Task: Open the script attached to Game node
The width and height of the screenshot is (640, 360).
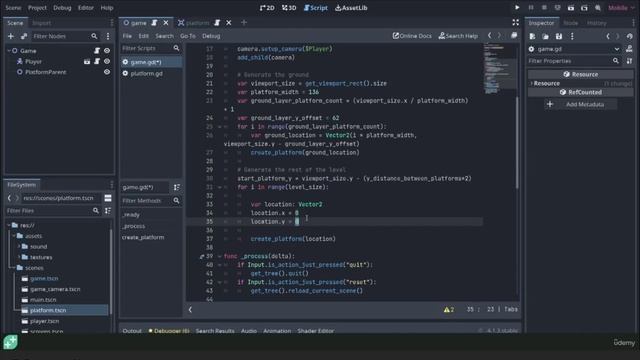Action: point(97,51)
